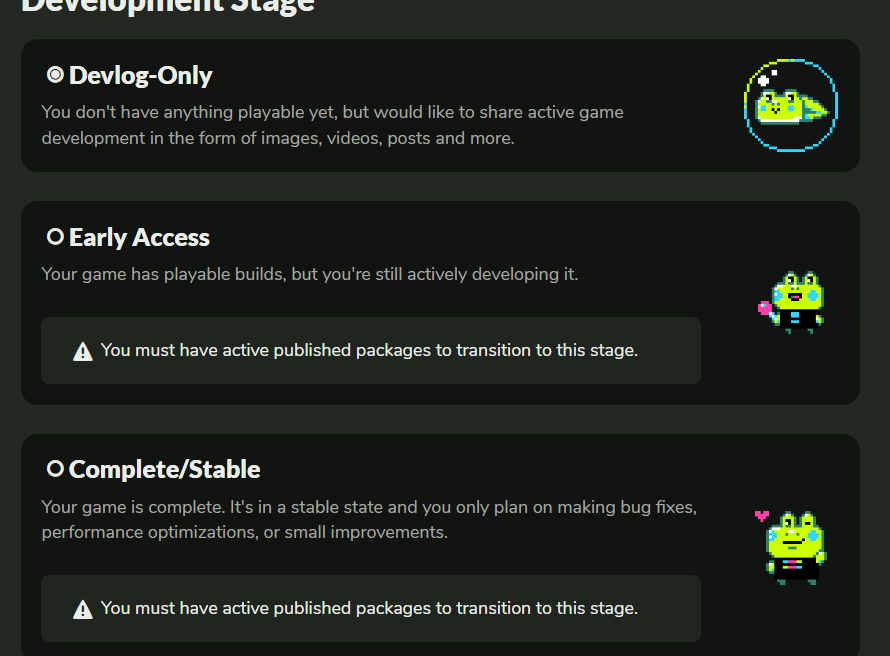Click the Development Stage heading
This screenshot has width=890, height=656.
coord(168,6)
